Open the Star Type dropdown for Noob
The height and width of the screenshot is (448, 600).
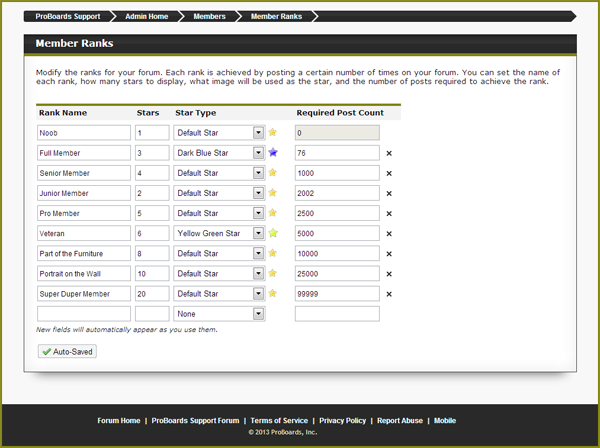click(x=219, y=133)
